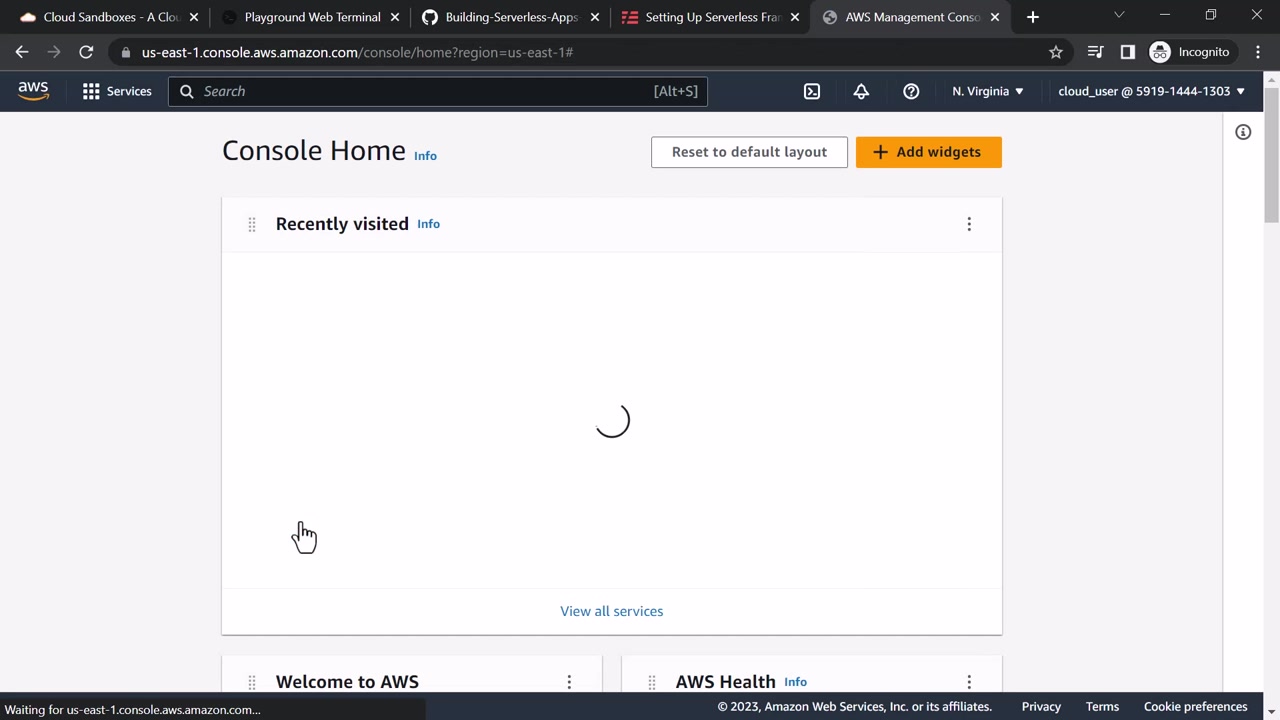Focus the AWS search box
This screenshot has height=720, width=1280.
pyautogui.click(x=438, y=91)
